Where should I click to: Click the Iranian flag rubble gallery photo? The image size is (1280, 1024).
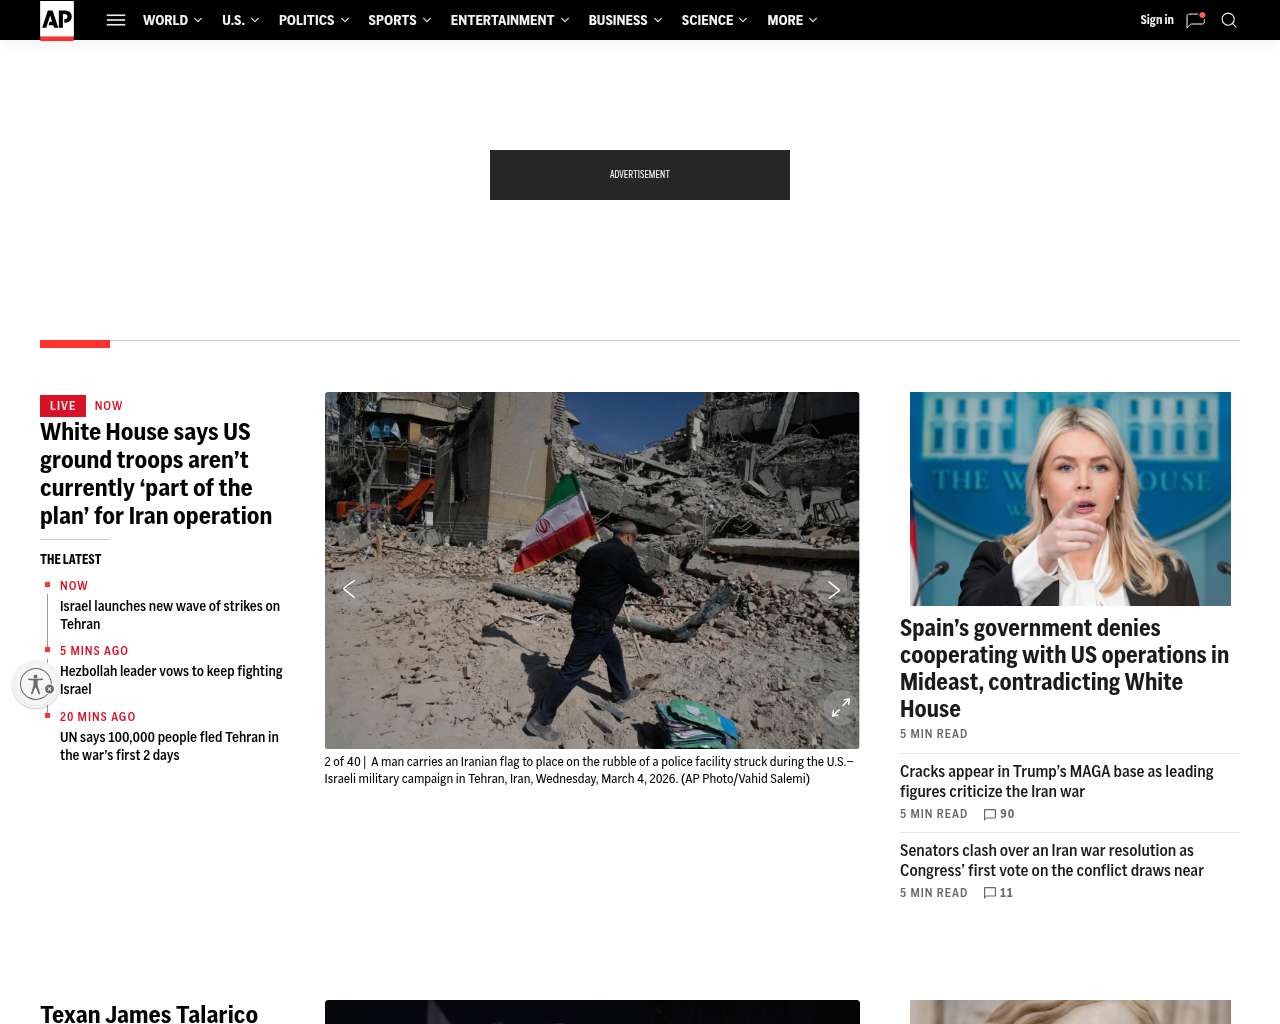click(x=592, y=570)
